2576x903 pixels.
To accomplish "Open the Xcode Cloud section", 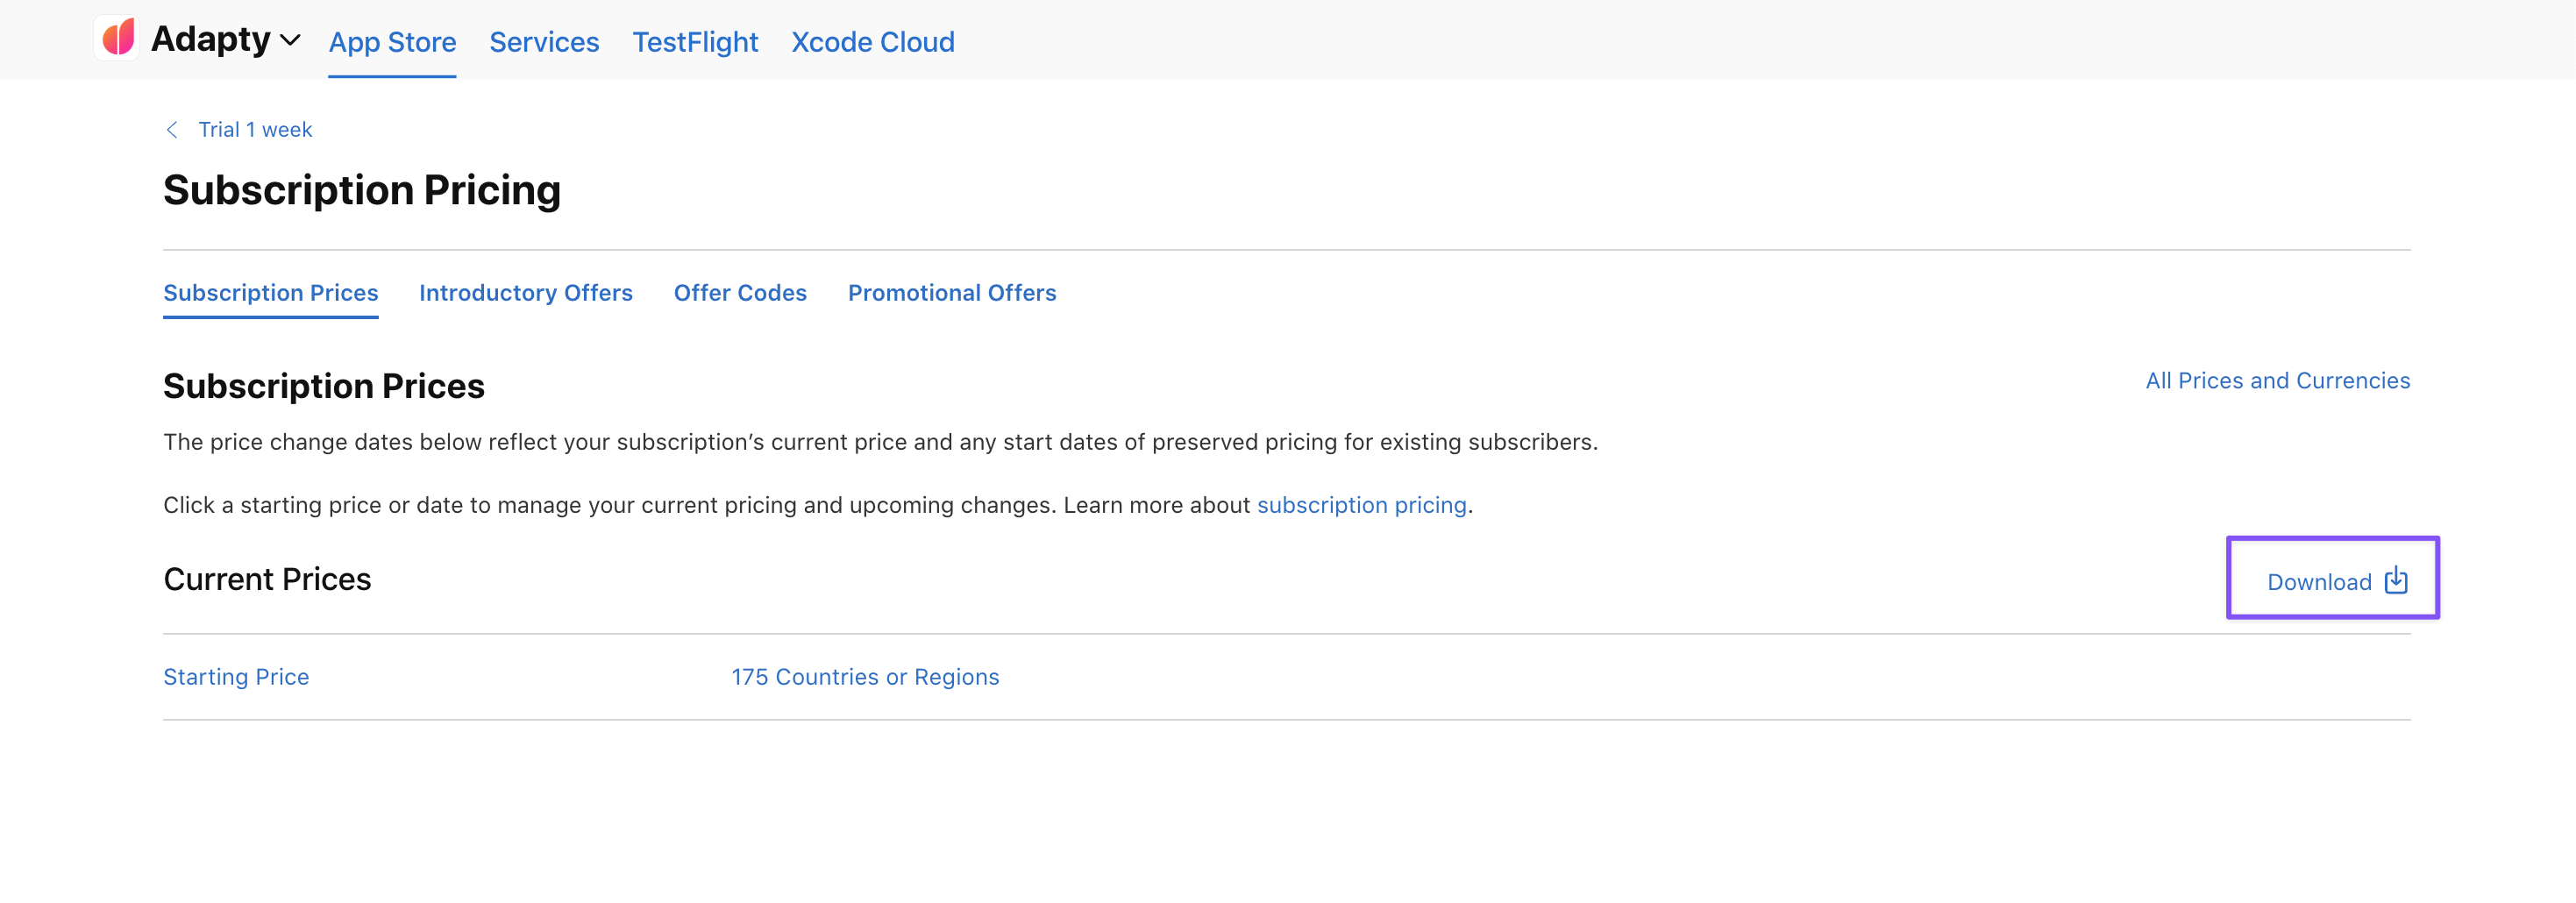I will point(872,42).
